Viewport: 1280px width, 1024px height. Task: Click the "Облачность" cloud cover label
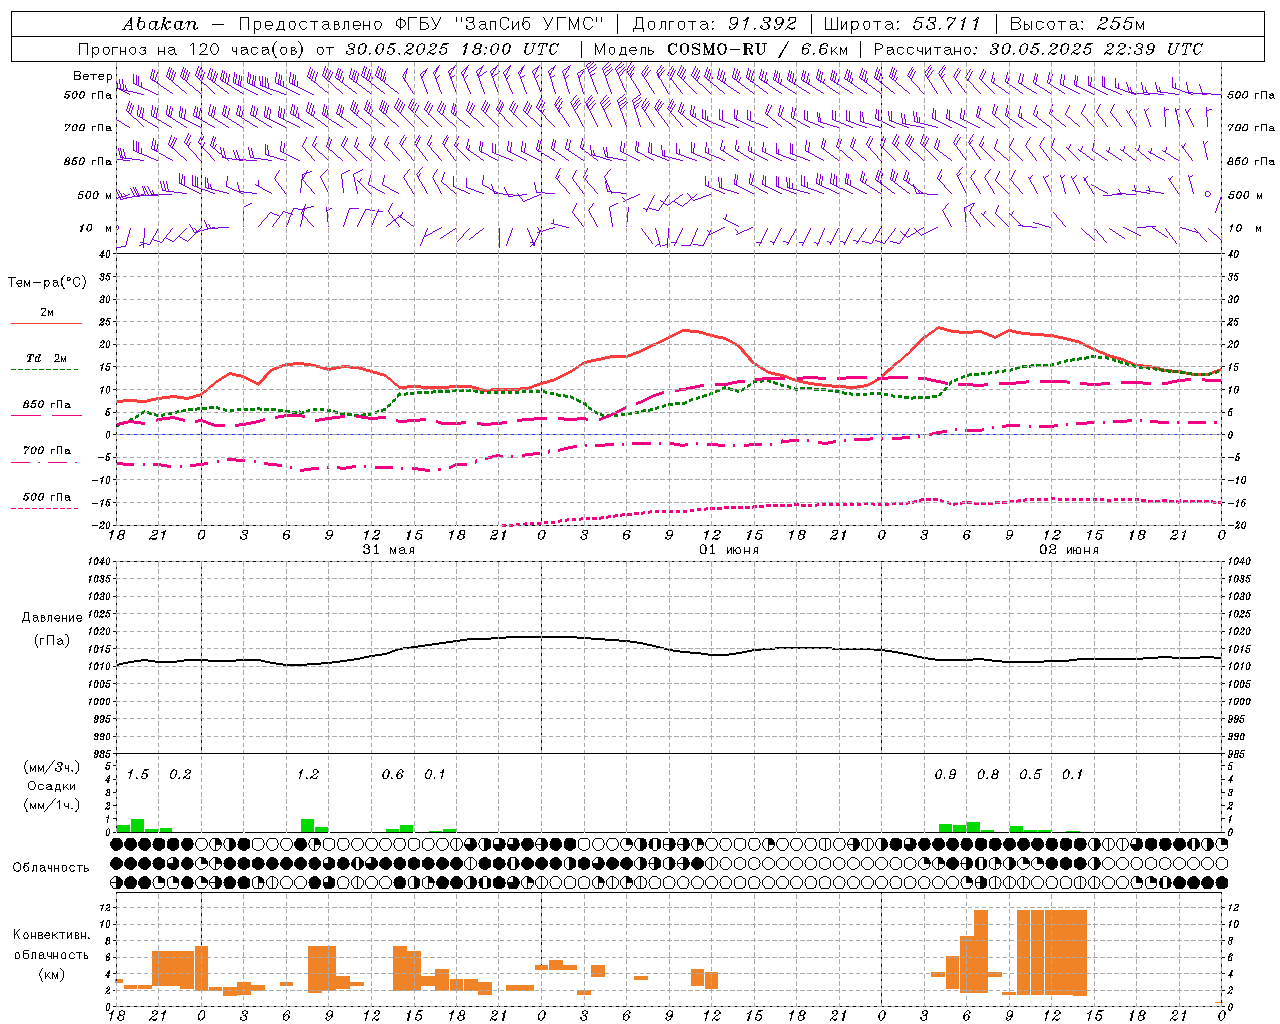point(51,868)
